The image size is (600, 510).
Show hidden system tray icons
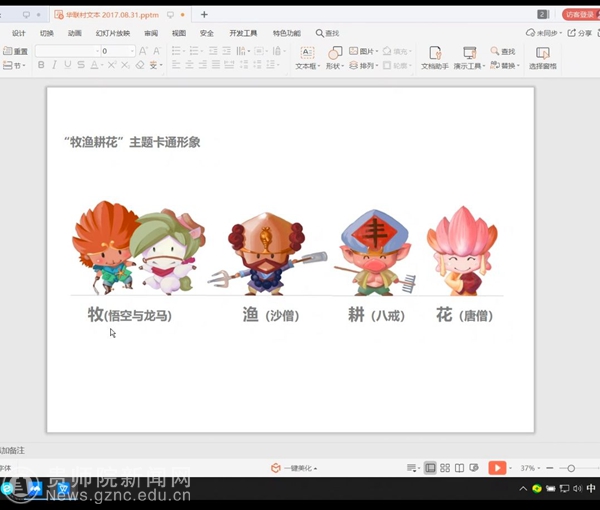[523, 489]
